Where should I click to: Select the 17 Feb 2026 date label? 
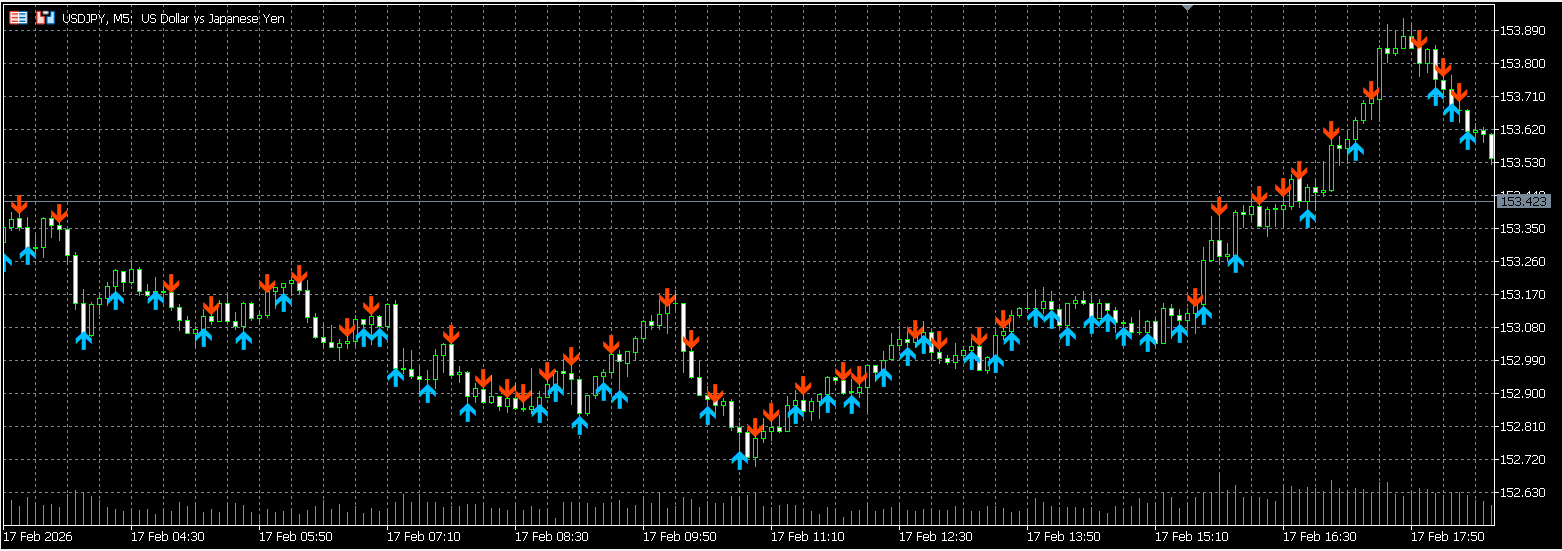coord(38,537)
